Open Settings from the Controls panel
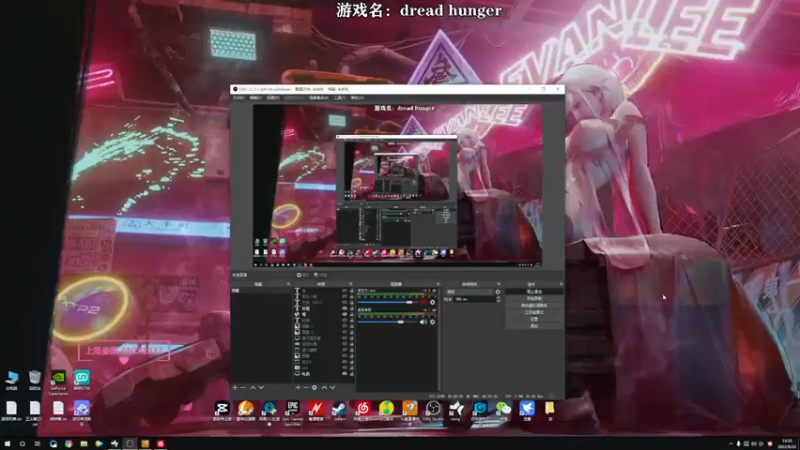800x450 pixels. (x=534, y=319)
